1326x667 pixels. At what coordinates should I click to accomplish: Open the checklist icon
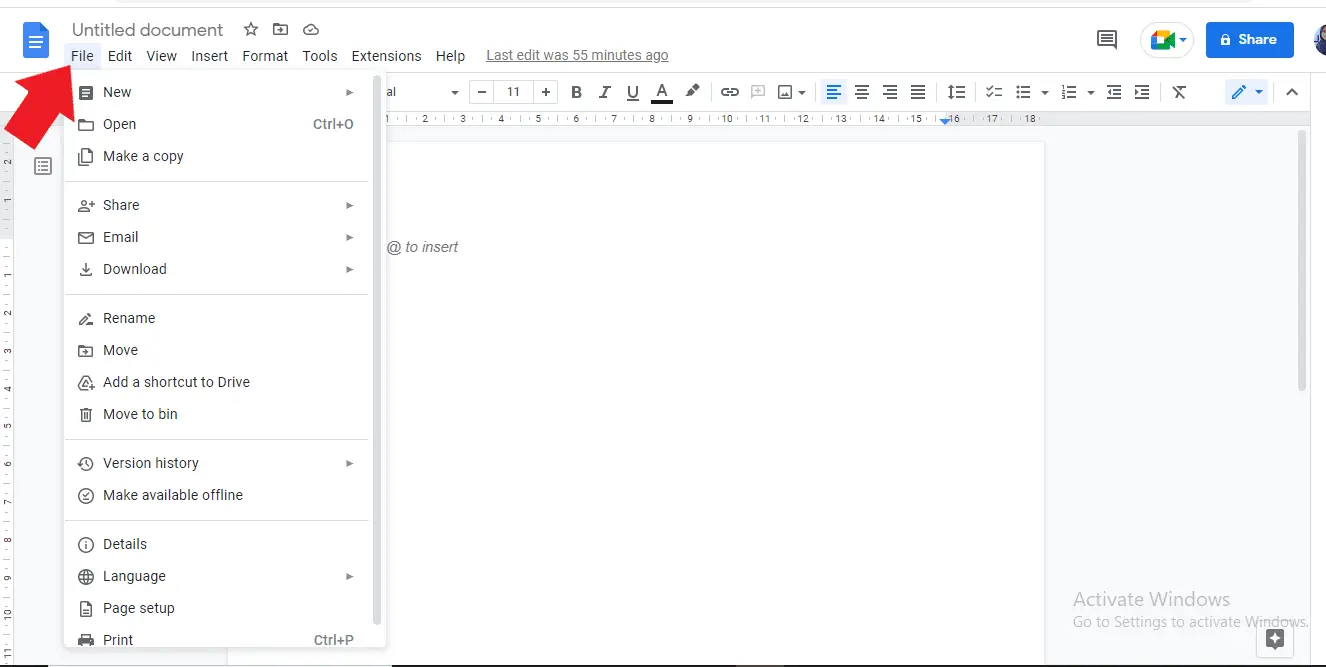[x=993, y=91]
